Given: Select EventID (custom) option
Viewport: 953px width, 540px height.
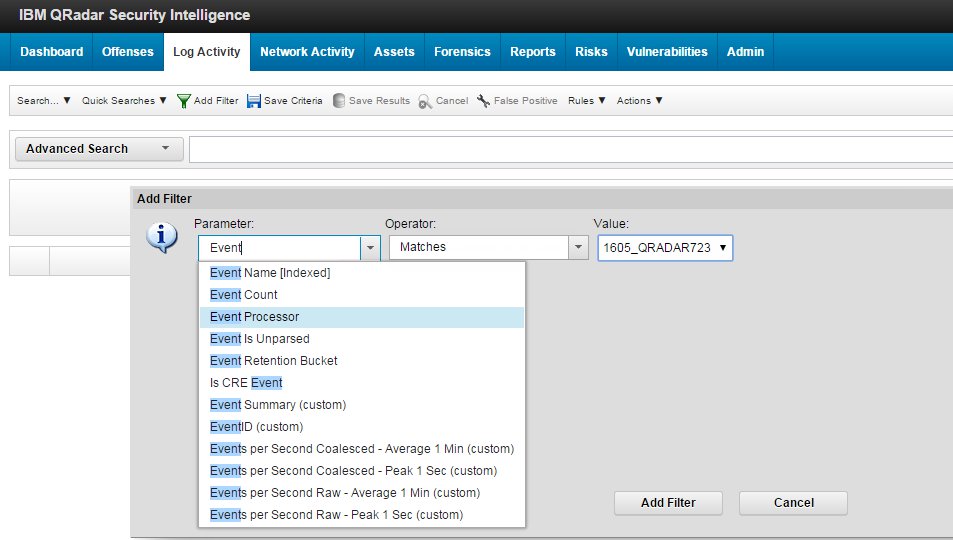Looking at the screenshot, I should tap(362, 427).
